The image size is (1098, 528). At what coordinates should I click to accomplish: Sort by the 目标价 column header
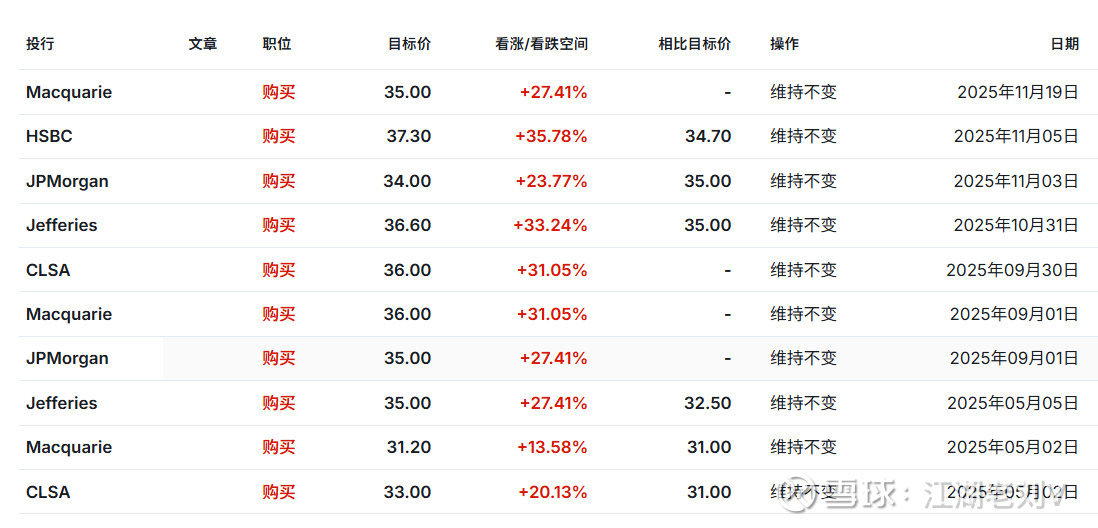click(409, 44)
